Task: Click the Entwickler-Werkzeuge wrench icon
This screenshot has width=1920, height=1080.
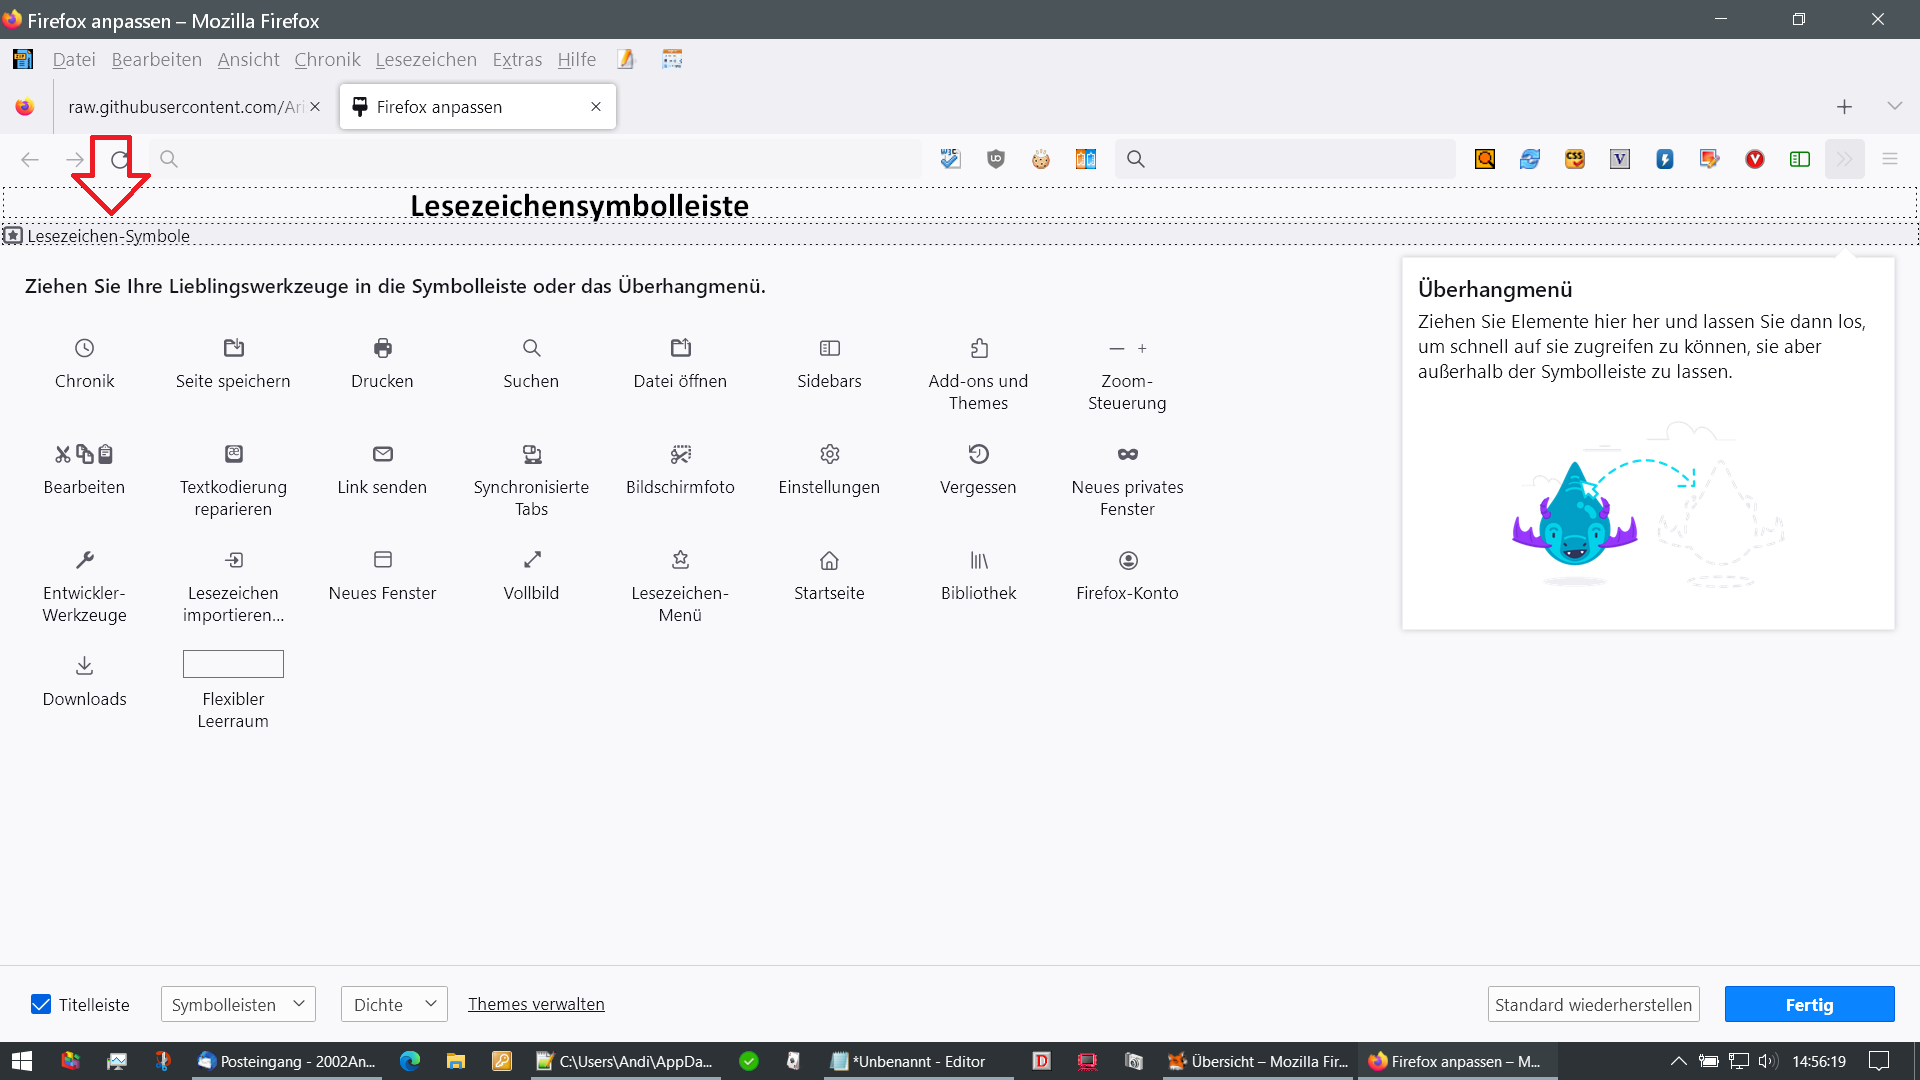Action: 84,560
